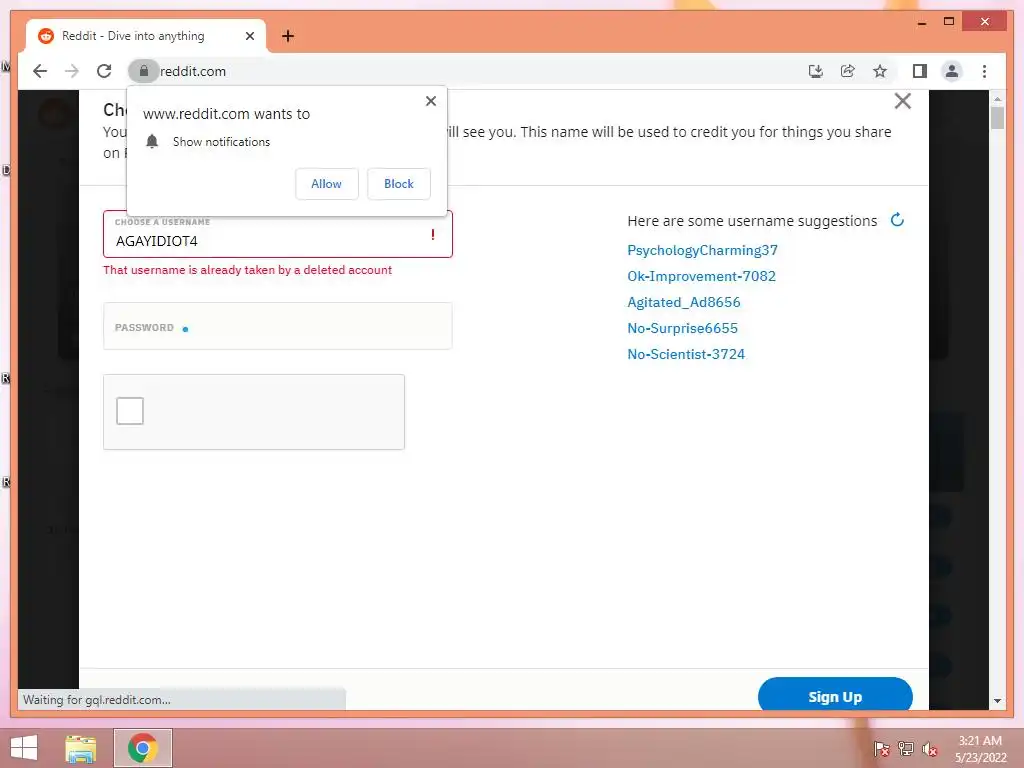The width and height of the screenshot is (1024, 768).
Task: Click the Chrome taskbar icon
Action: 142,748
